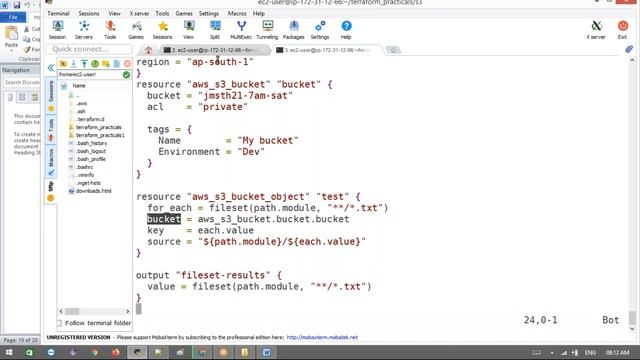Open the Servers toolbar icon

[x=84, y=30]
